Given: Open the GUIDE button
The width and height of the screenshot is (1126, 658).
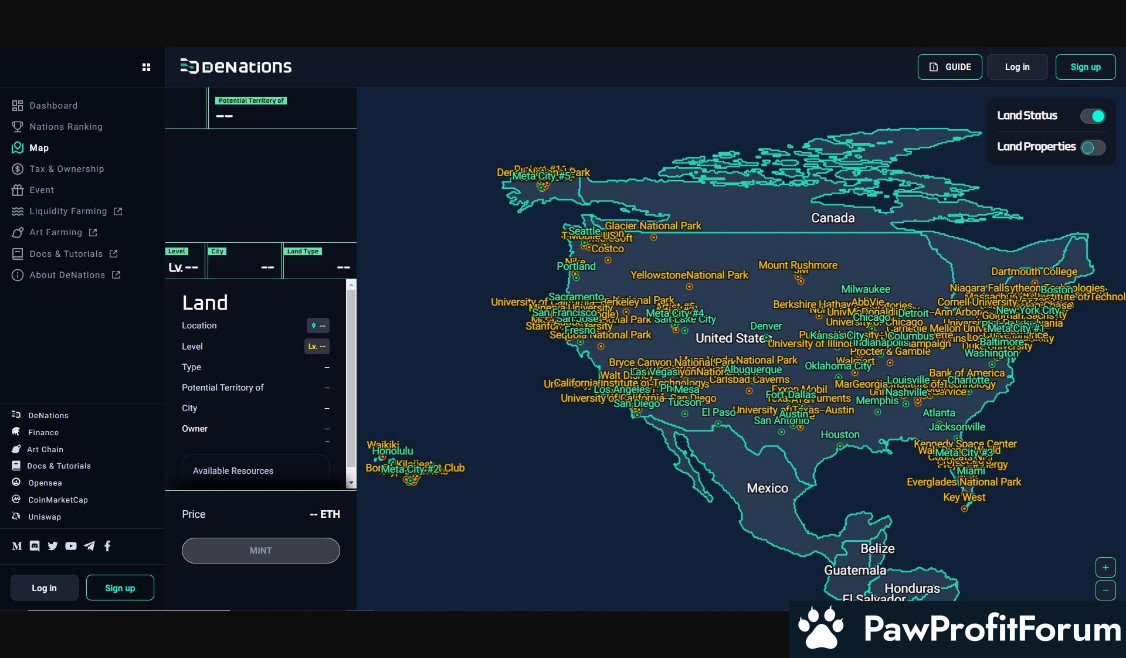Looking at the screenshot, I should [950, 67].
